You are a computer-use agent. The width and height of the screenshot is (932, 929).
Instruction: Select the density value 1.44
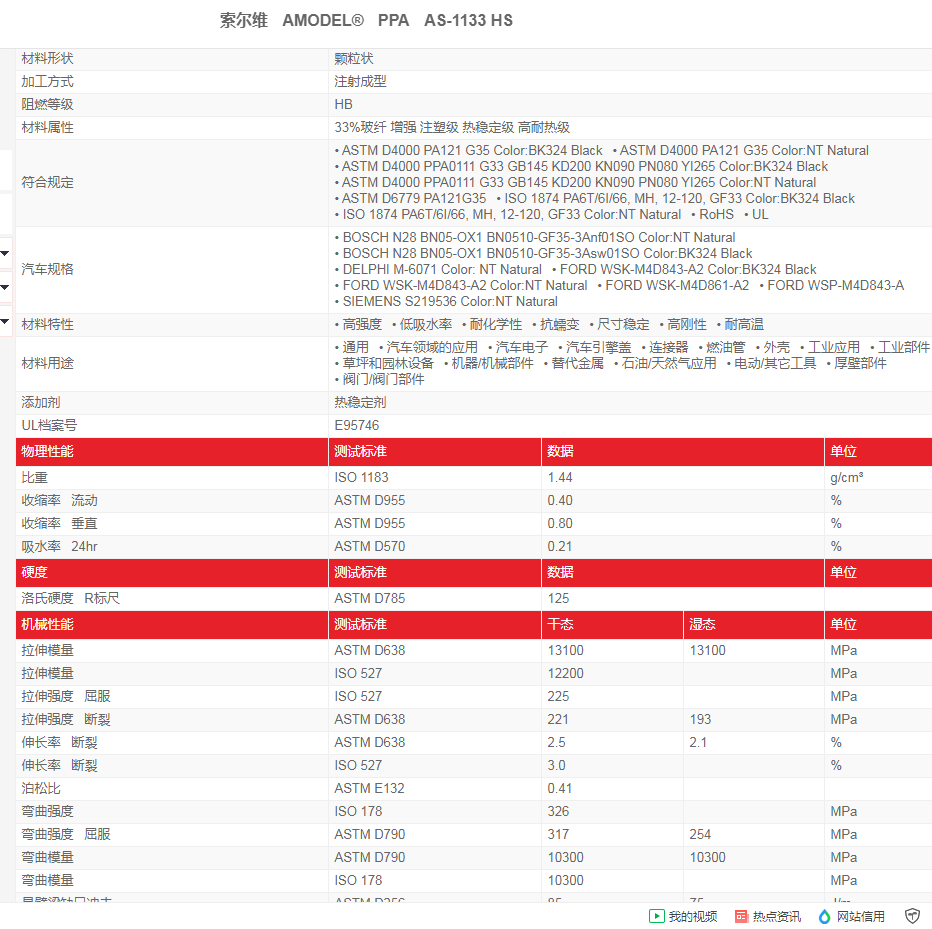pos(560,477)
